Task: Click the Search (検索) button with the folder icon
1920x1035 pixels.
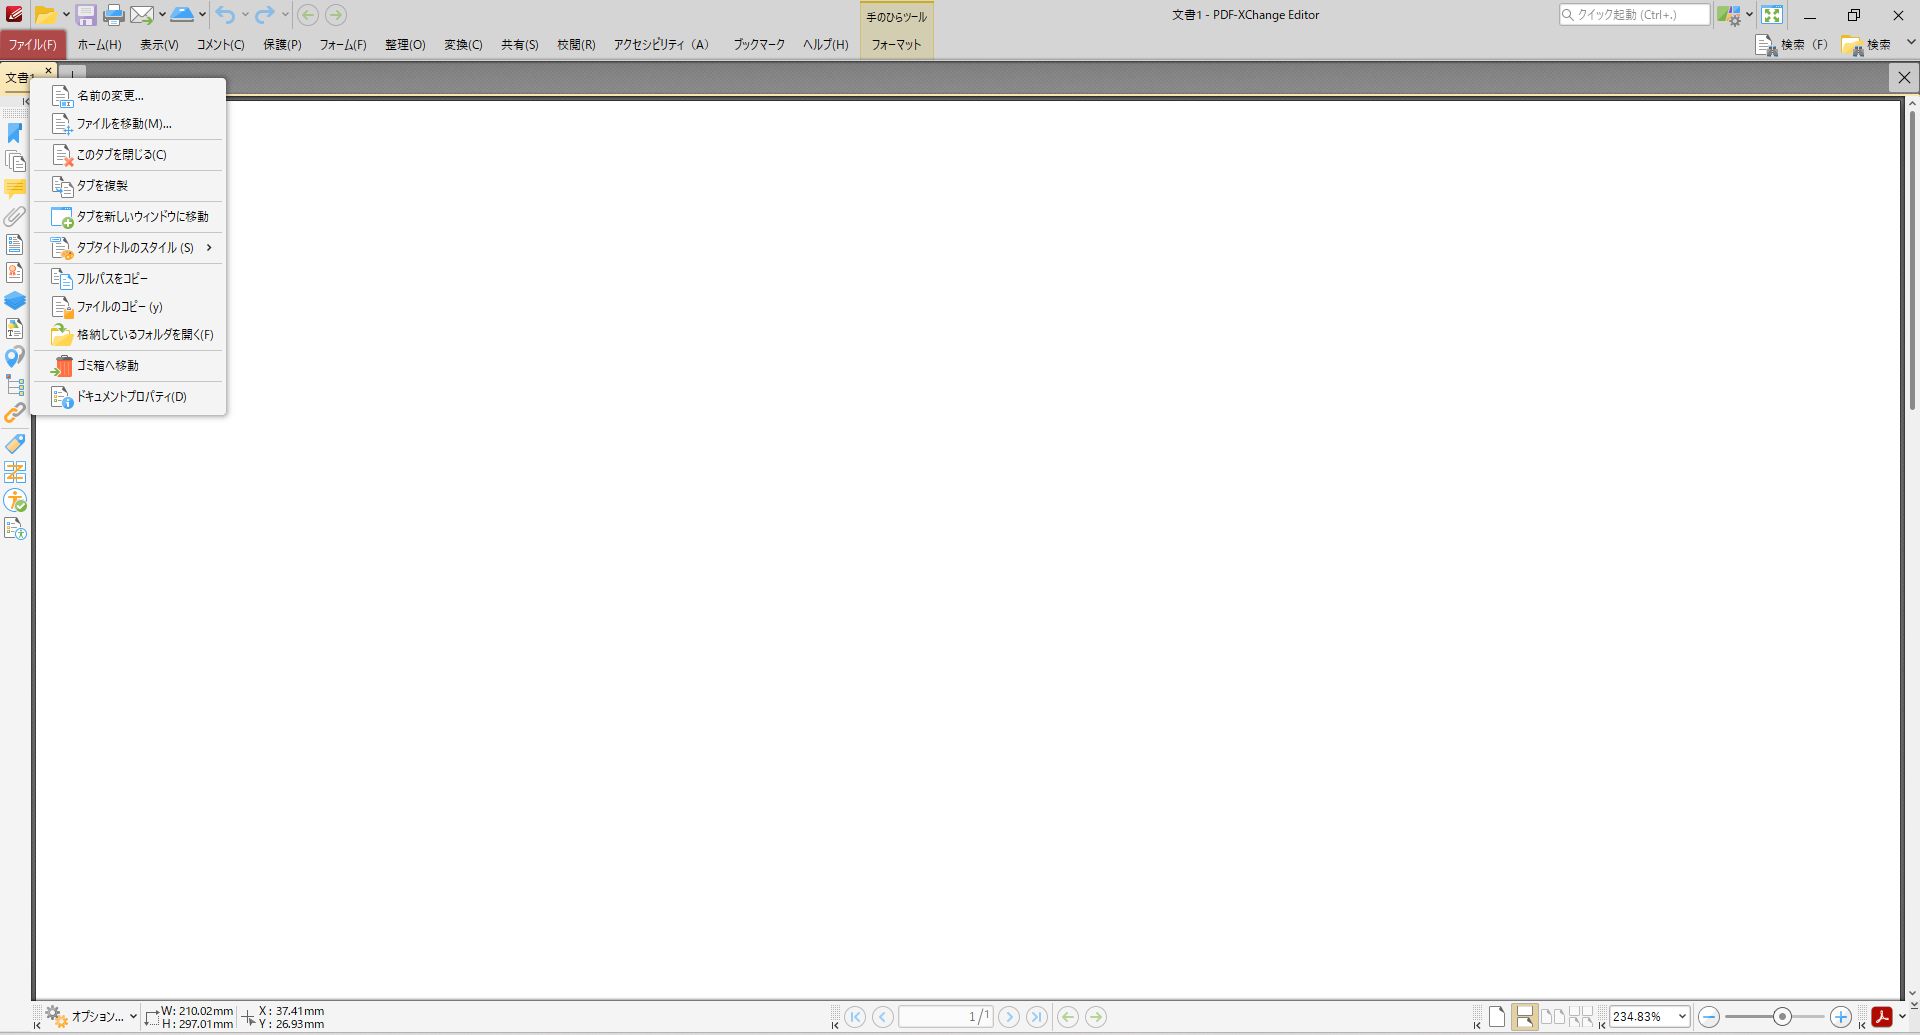Action: 1866,45
